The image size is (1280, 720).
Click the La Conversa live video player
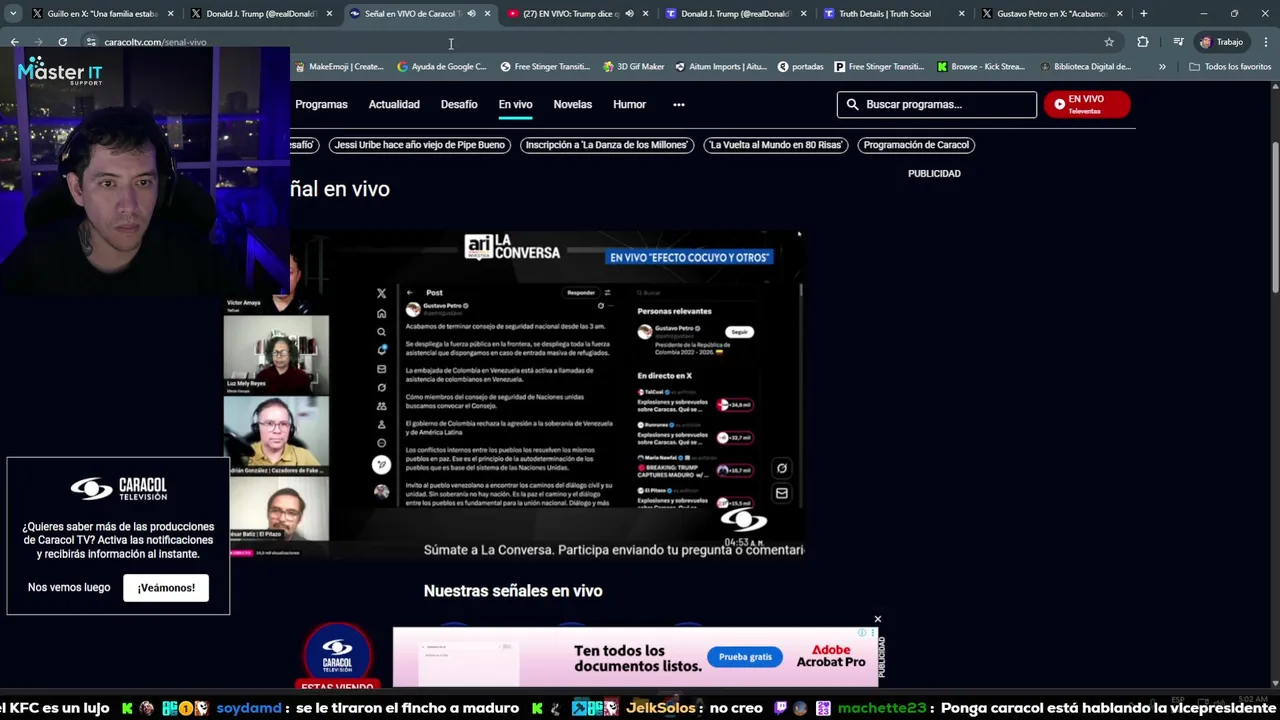tap(512, 395)
